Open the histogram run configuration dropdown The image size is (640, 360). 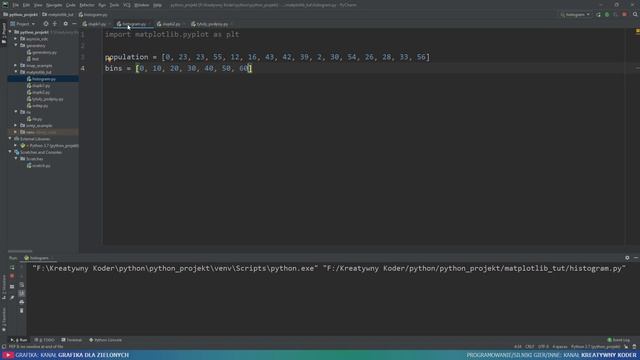[576, 15]
